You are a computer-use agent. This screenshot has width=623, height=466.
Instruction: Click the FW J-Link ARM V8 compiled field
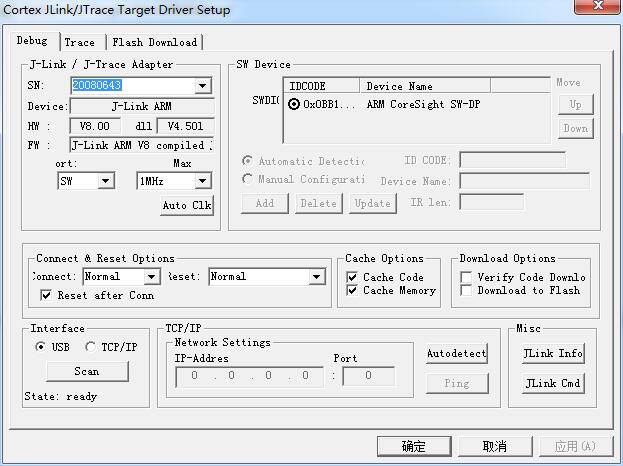coord(142,145)
